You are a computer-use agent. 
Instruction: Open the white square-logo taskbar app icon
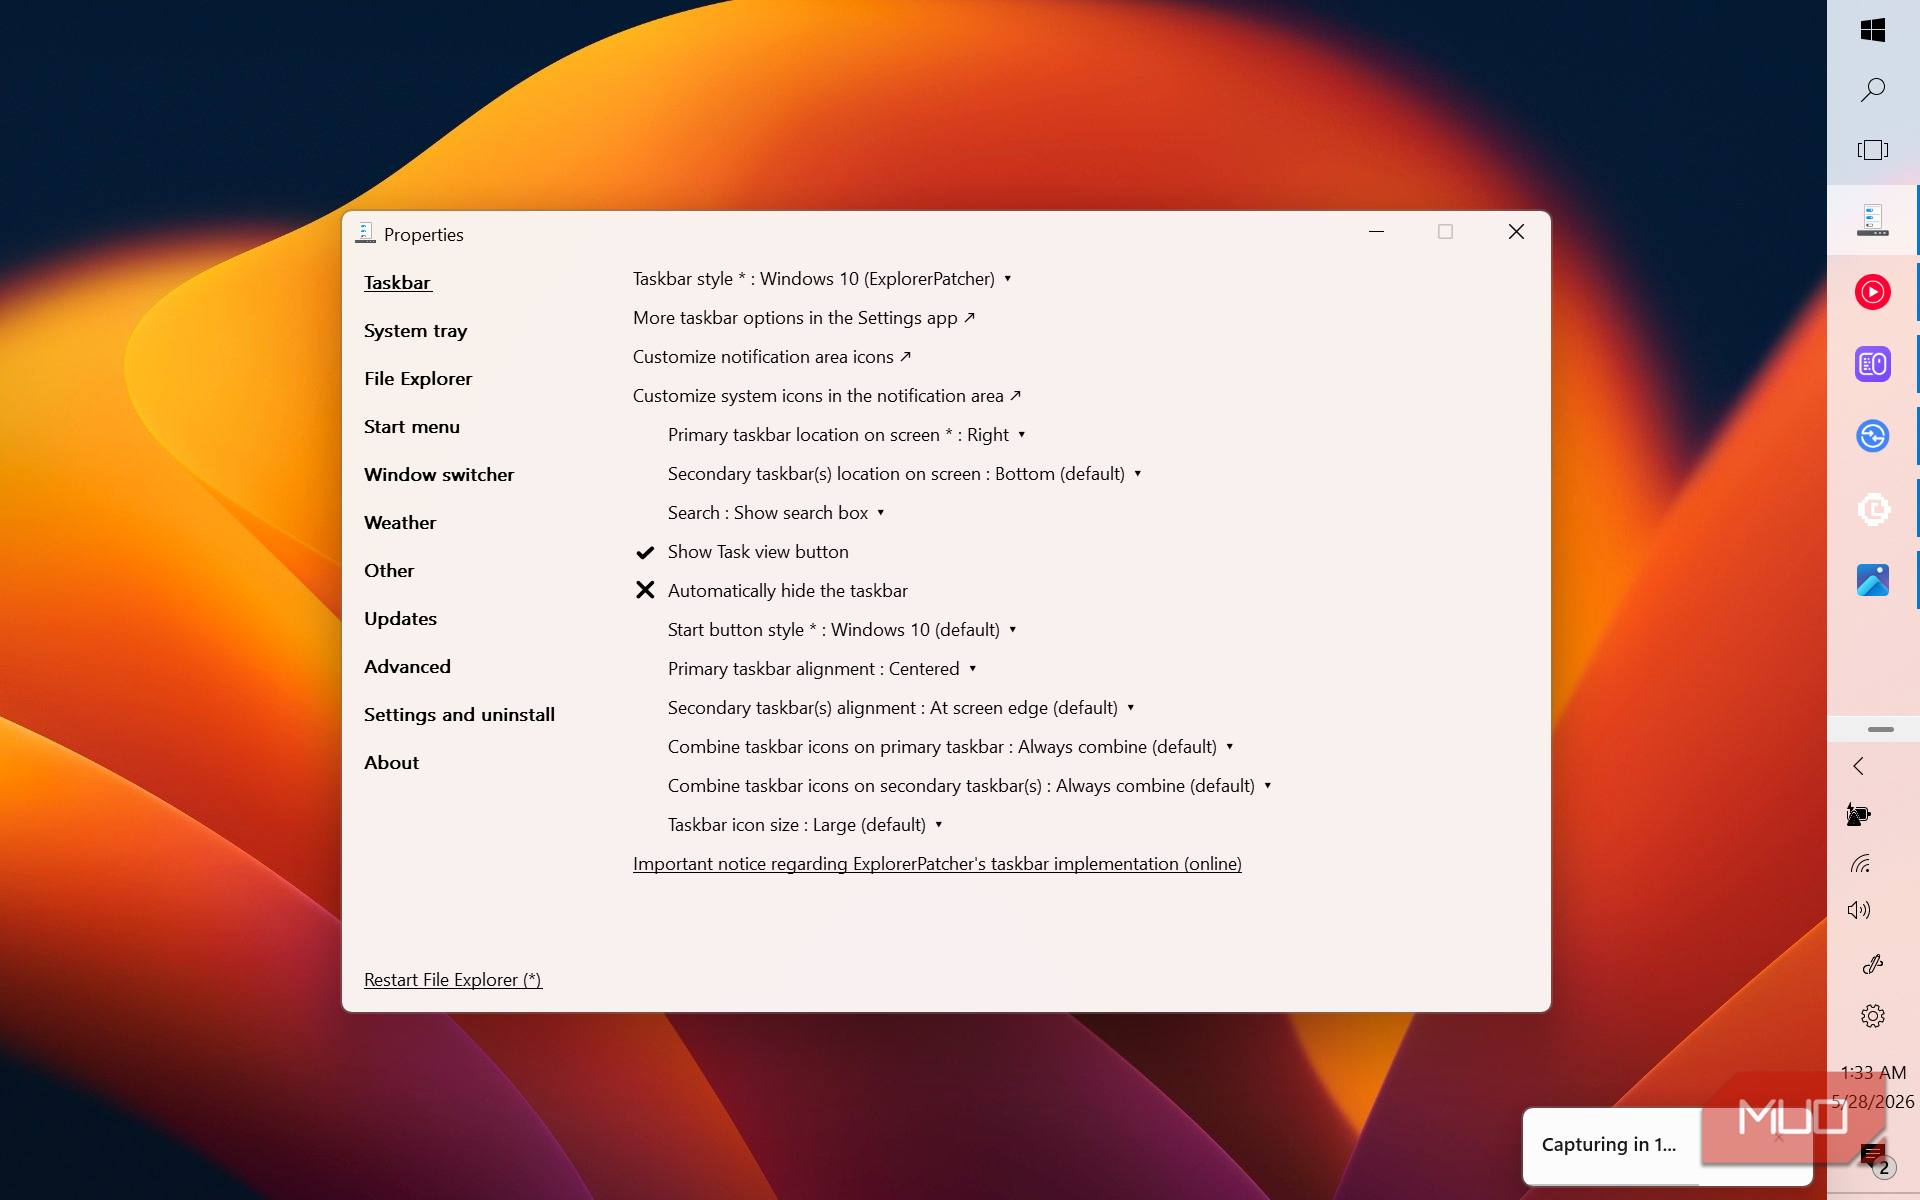tap(1873, 509)
